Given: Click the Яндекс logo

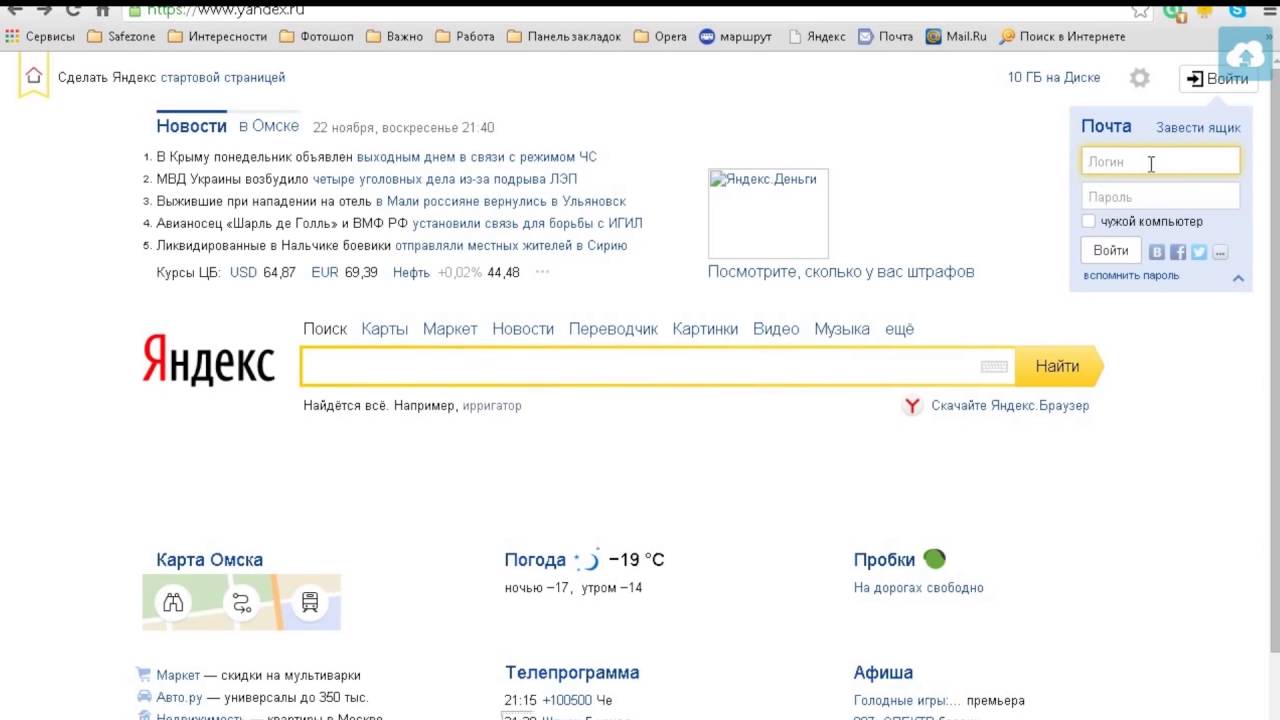Looking at the screenshot, I should [x=208, y=360].
